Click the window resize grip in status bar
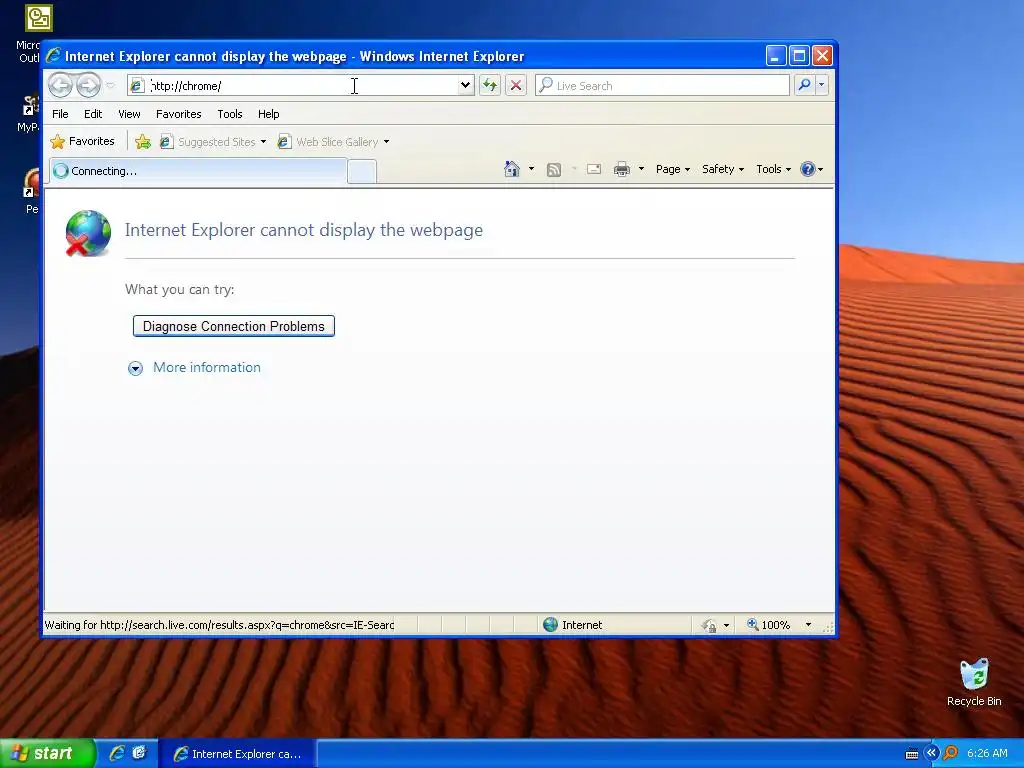This screenshot has height=768, width=1024. 828,627
